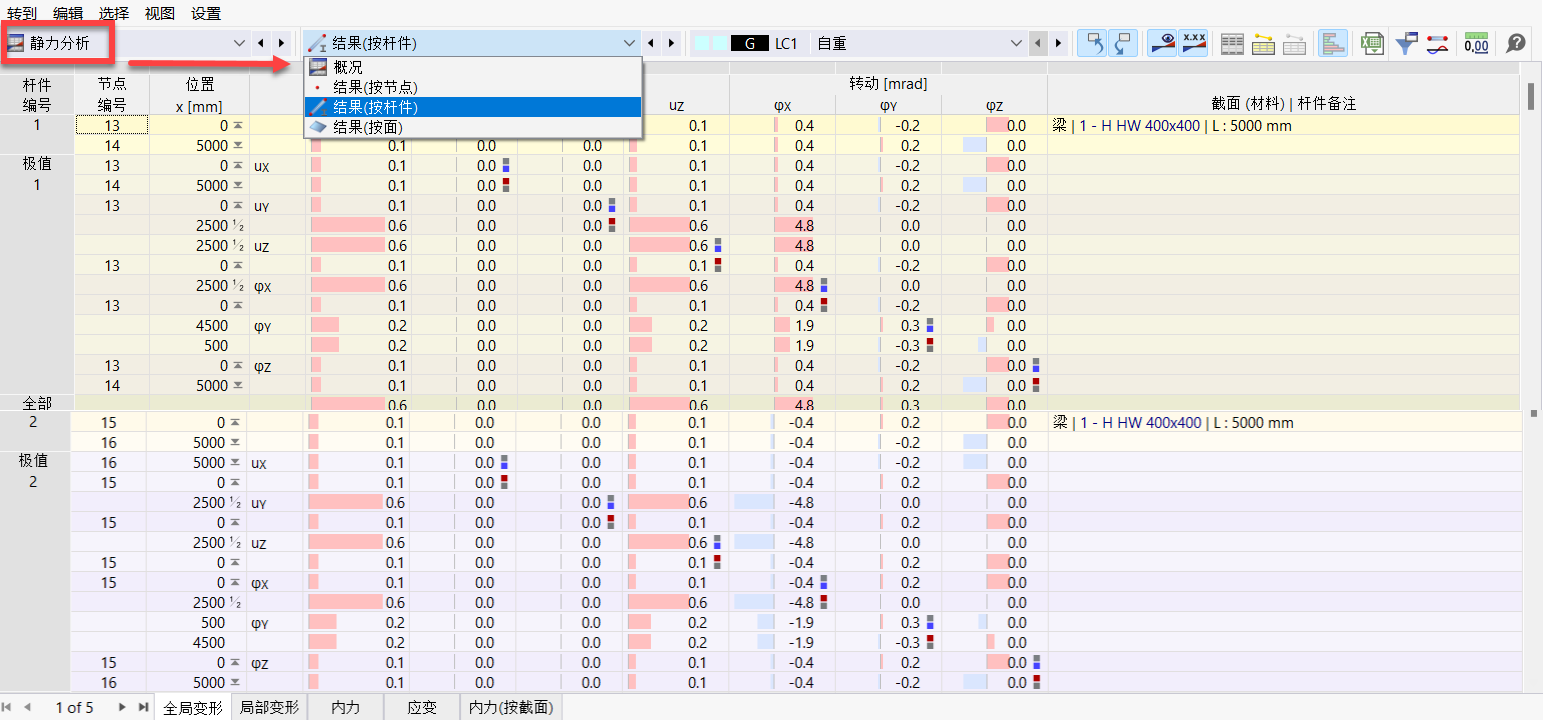Click the x.xx show result values icon
The height and width of the screenshot is (721, 1543).
click(x=1195, y=43)
